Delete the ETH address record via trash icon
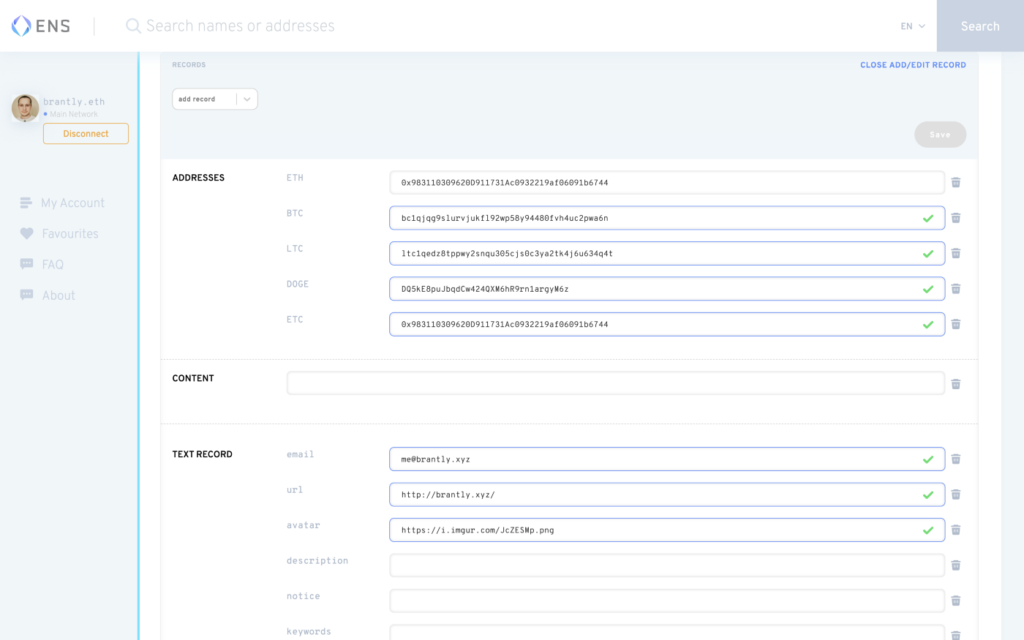 coord(955,182)
